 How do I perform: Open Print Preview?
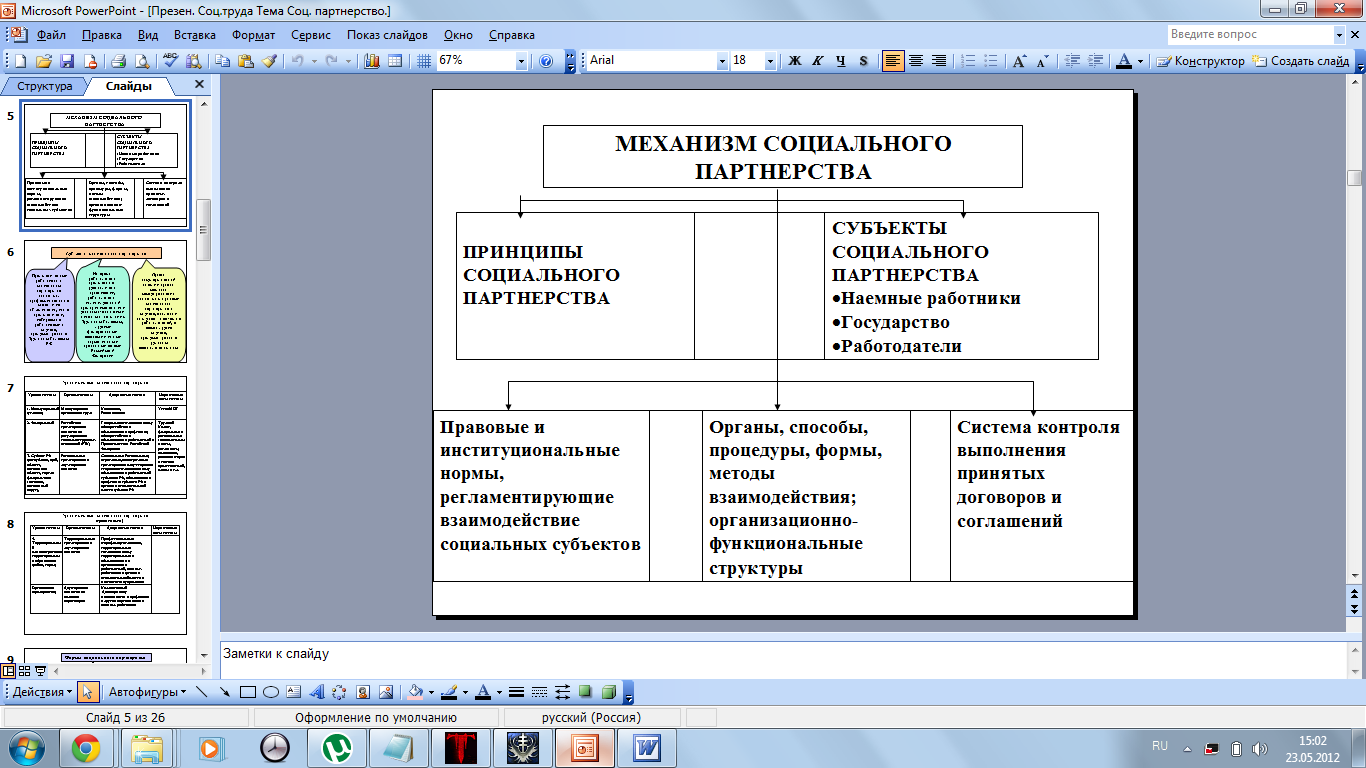tap(142, 60)
